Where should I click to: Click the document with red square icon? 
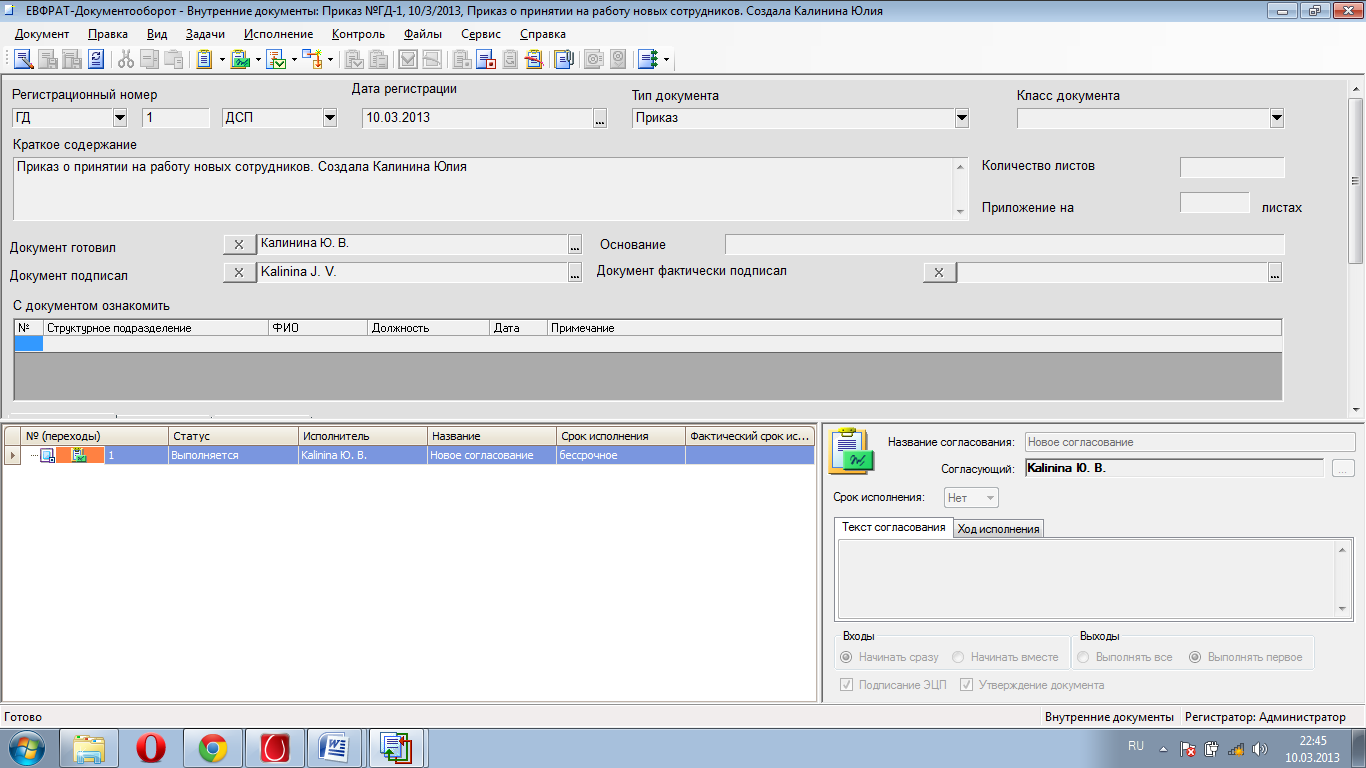click(x=486, y=59)
